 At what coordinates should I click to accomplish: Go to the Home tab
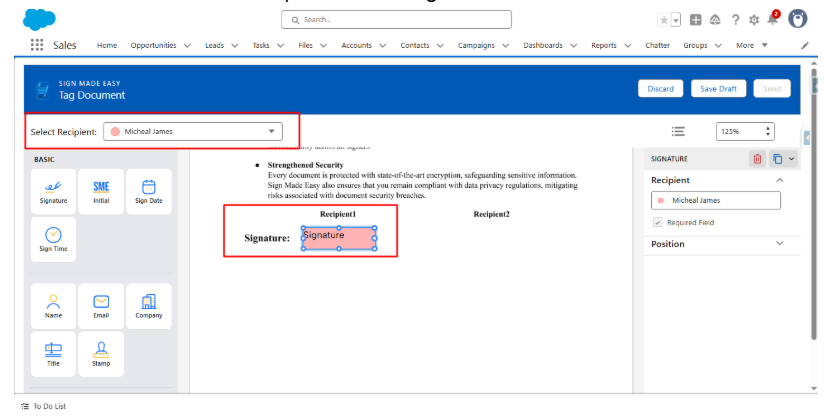tap(107, 45)
